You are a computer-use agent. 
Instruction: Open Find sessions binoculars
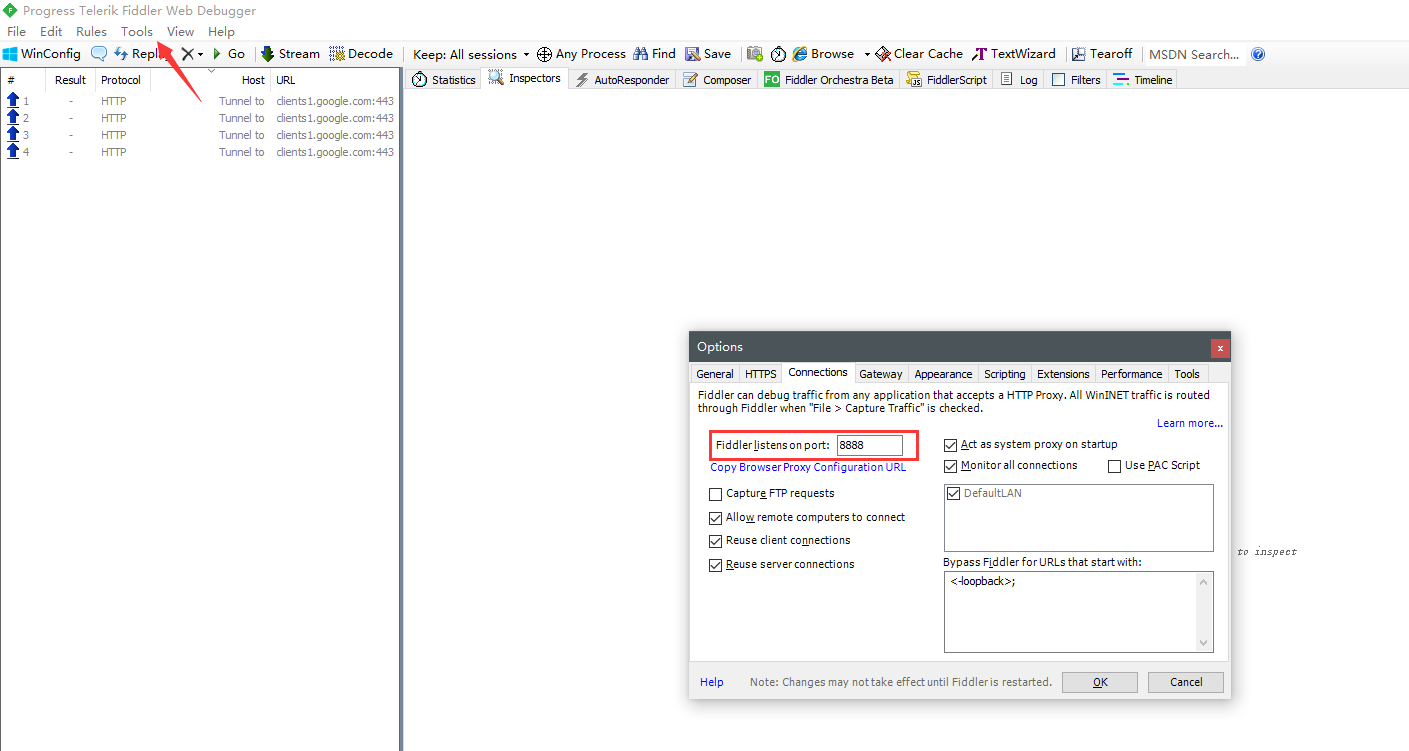[x=654, y=54]
